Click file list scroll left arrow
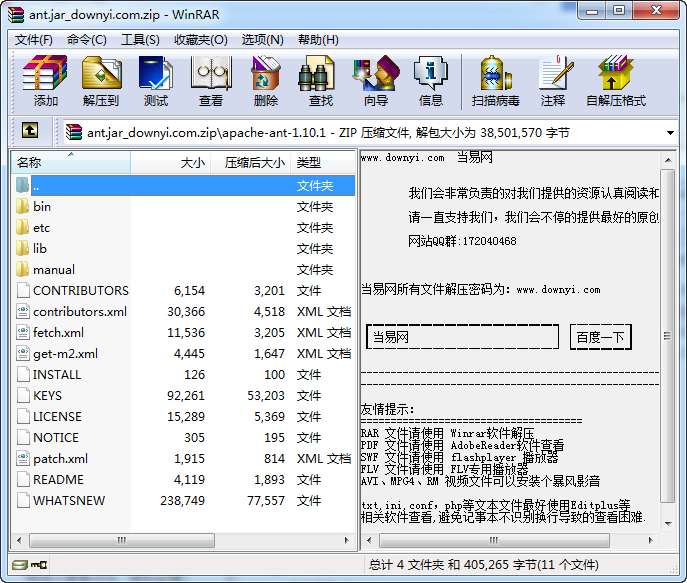The height and width of the screenshot is (583, 687). point(19,540)
